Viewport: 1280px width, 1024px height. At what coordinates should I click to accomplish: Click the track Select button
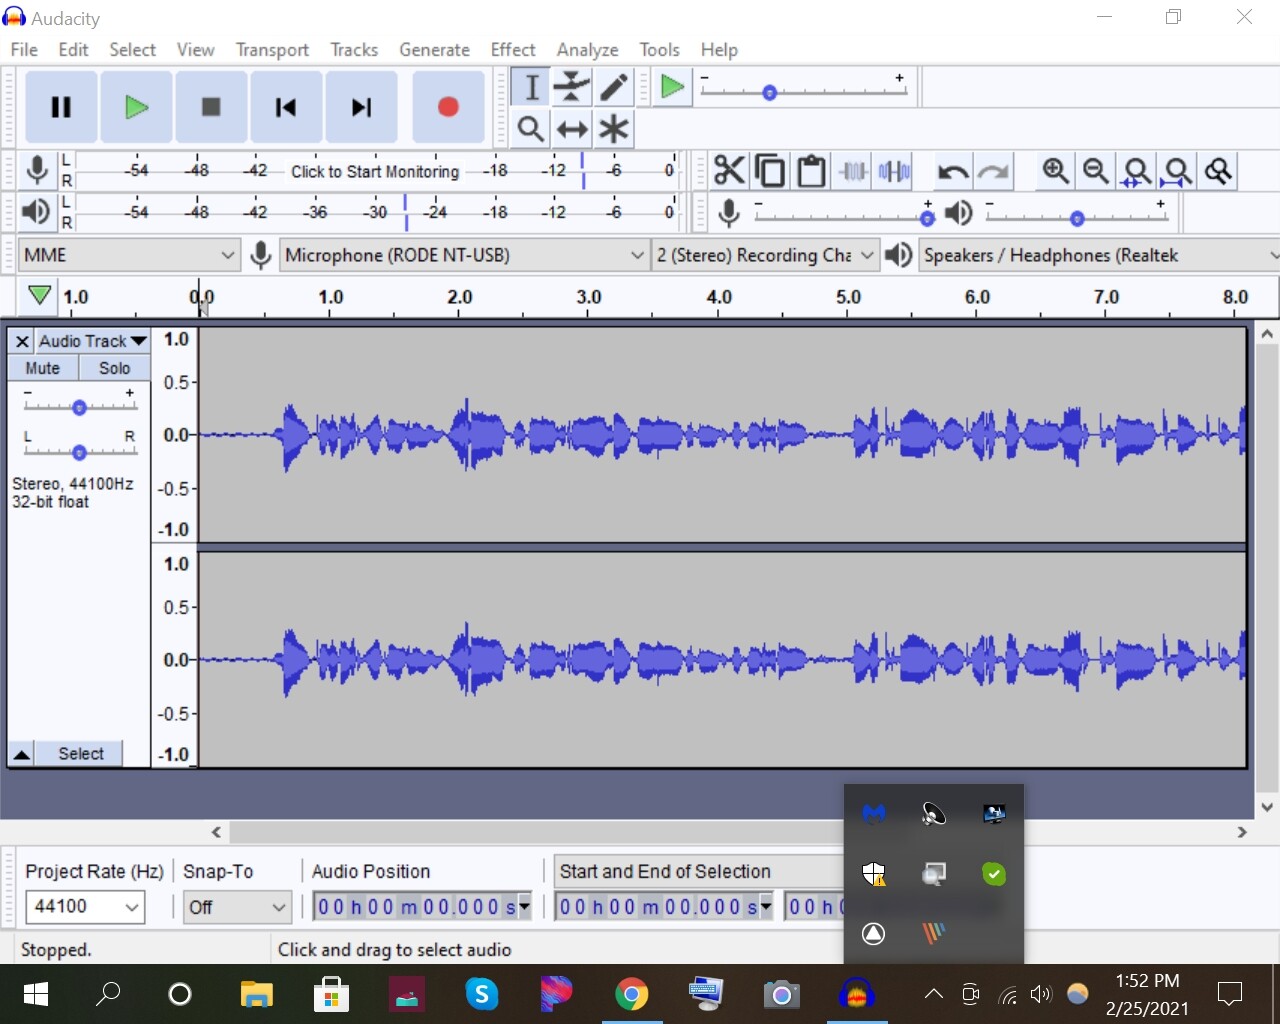80,754
